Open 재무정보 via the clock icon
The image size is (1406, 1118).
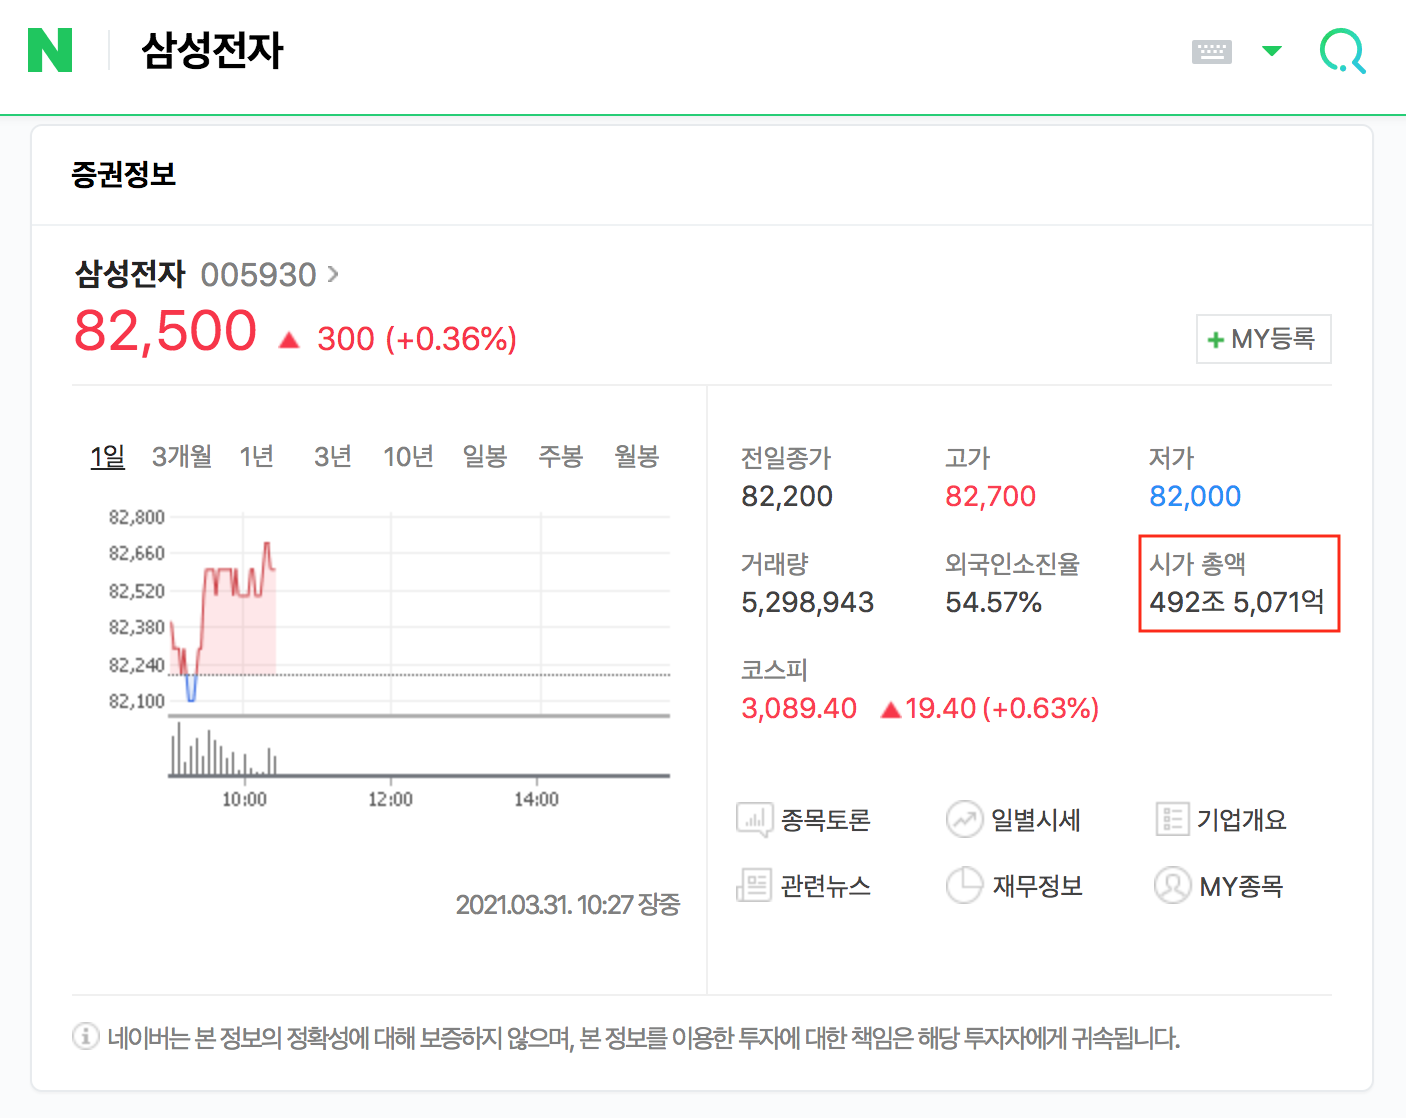click(x=964, y=885)
